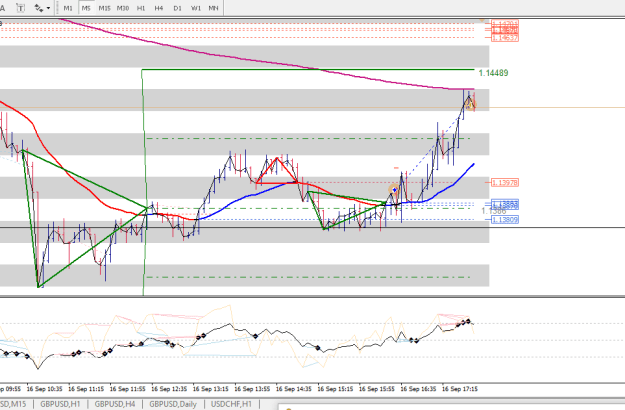Switch chart to M1 timeframe
Screen dimensions: 625x410
pyautogui.click(x=68, y=8)
